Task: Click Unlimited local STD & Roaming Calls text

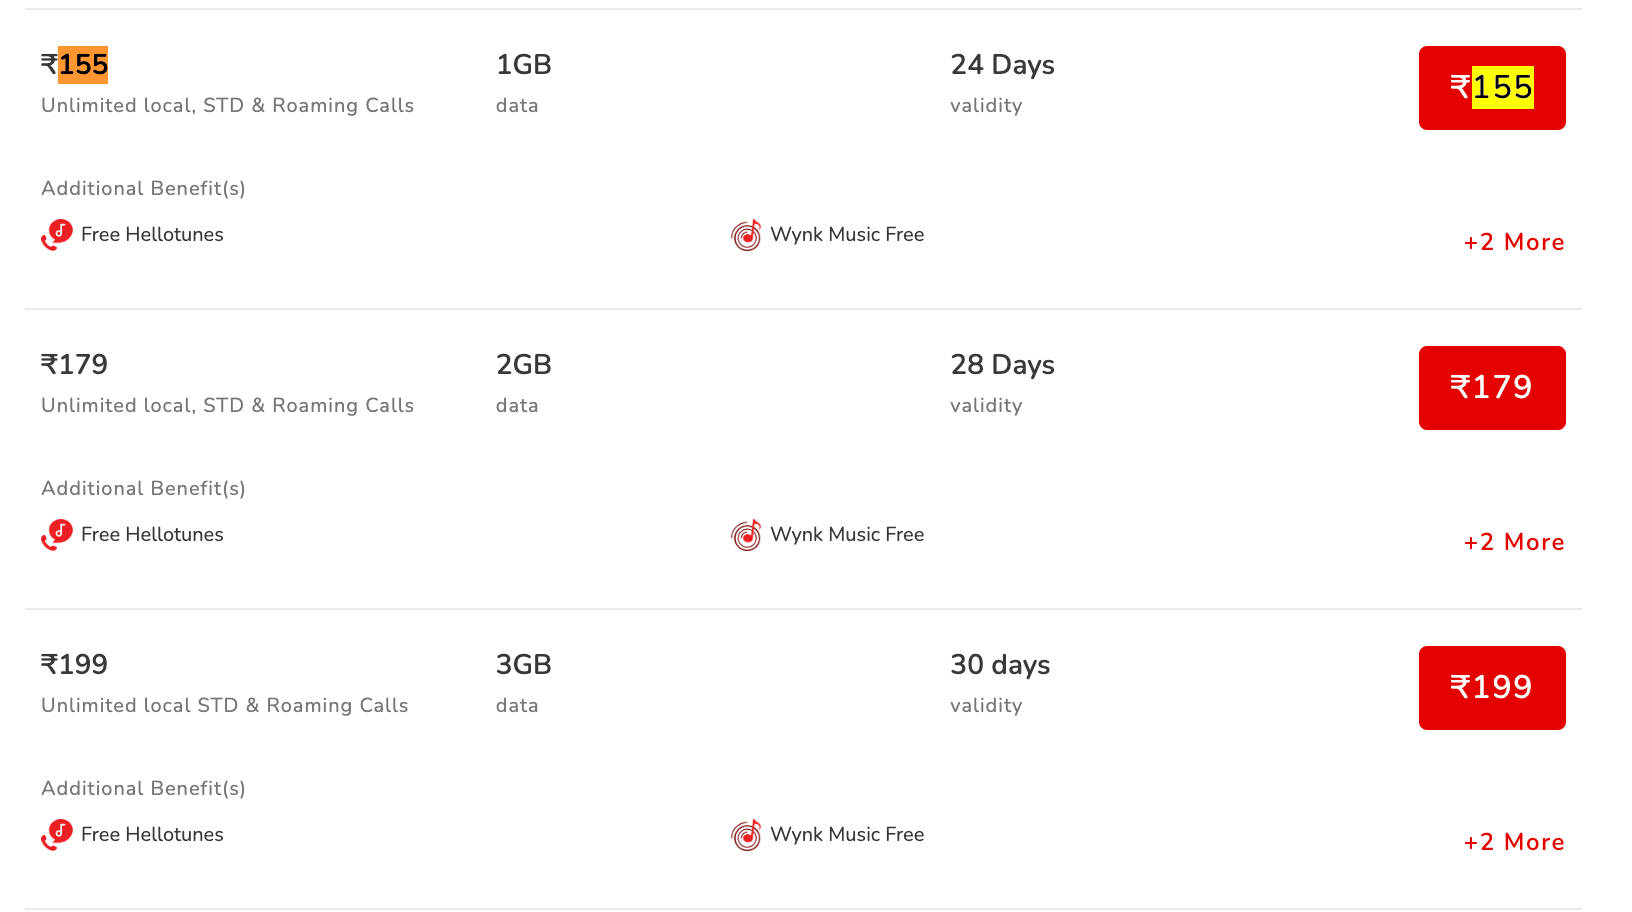Action: coord(224,705)
